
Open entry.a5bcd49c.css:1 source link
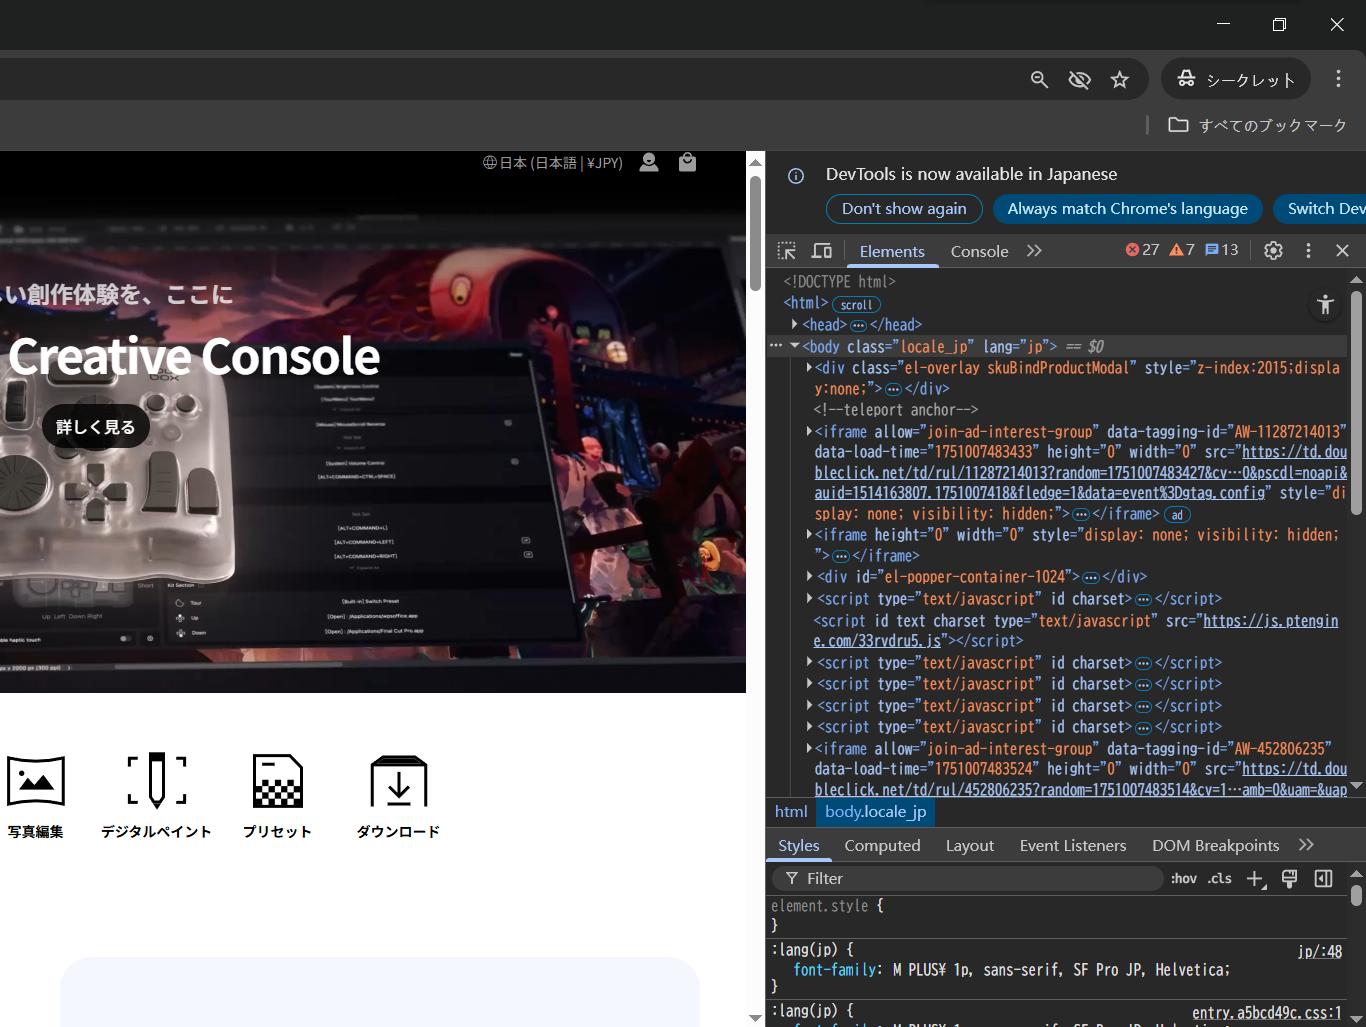pyautogui.click(x=1267, y=1013)
